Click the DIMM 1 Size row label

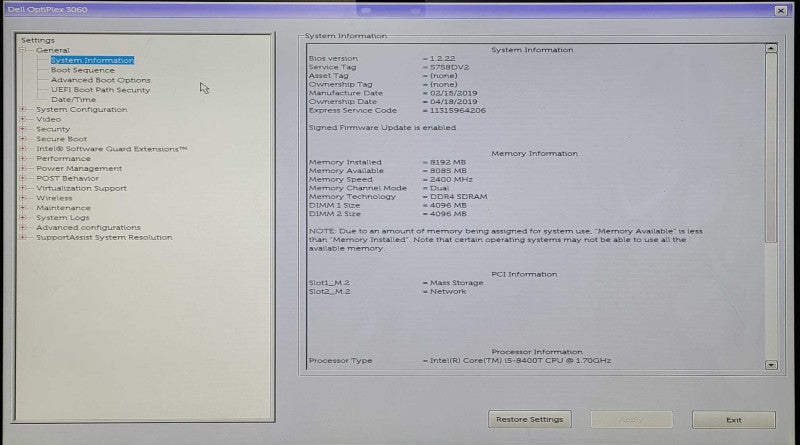tap(334, 205)
